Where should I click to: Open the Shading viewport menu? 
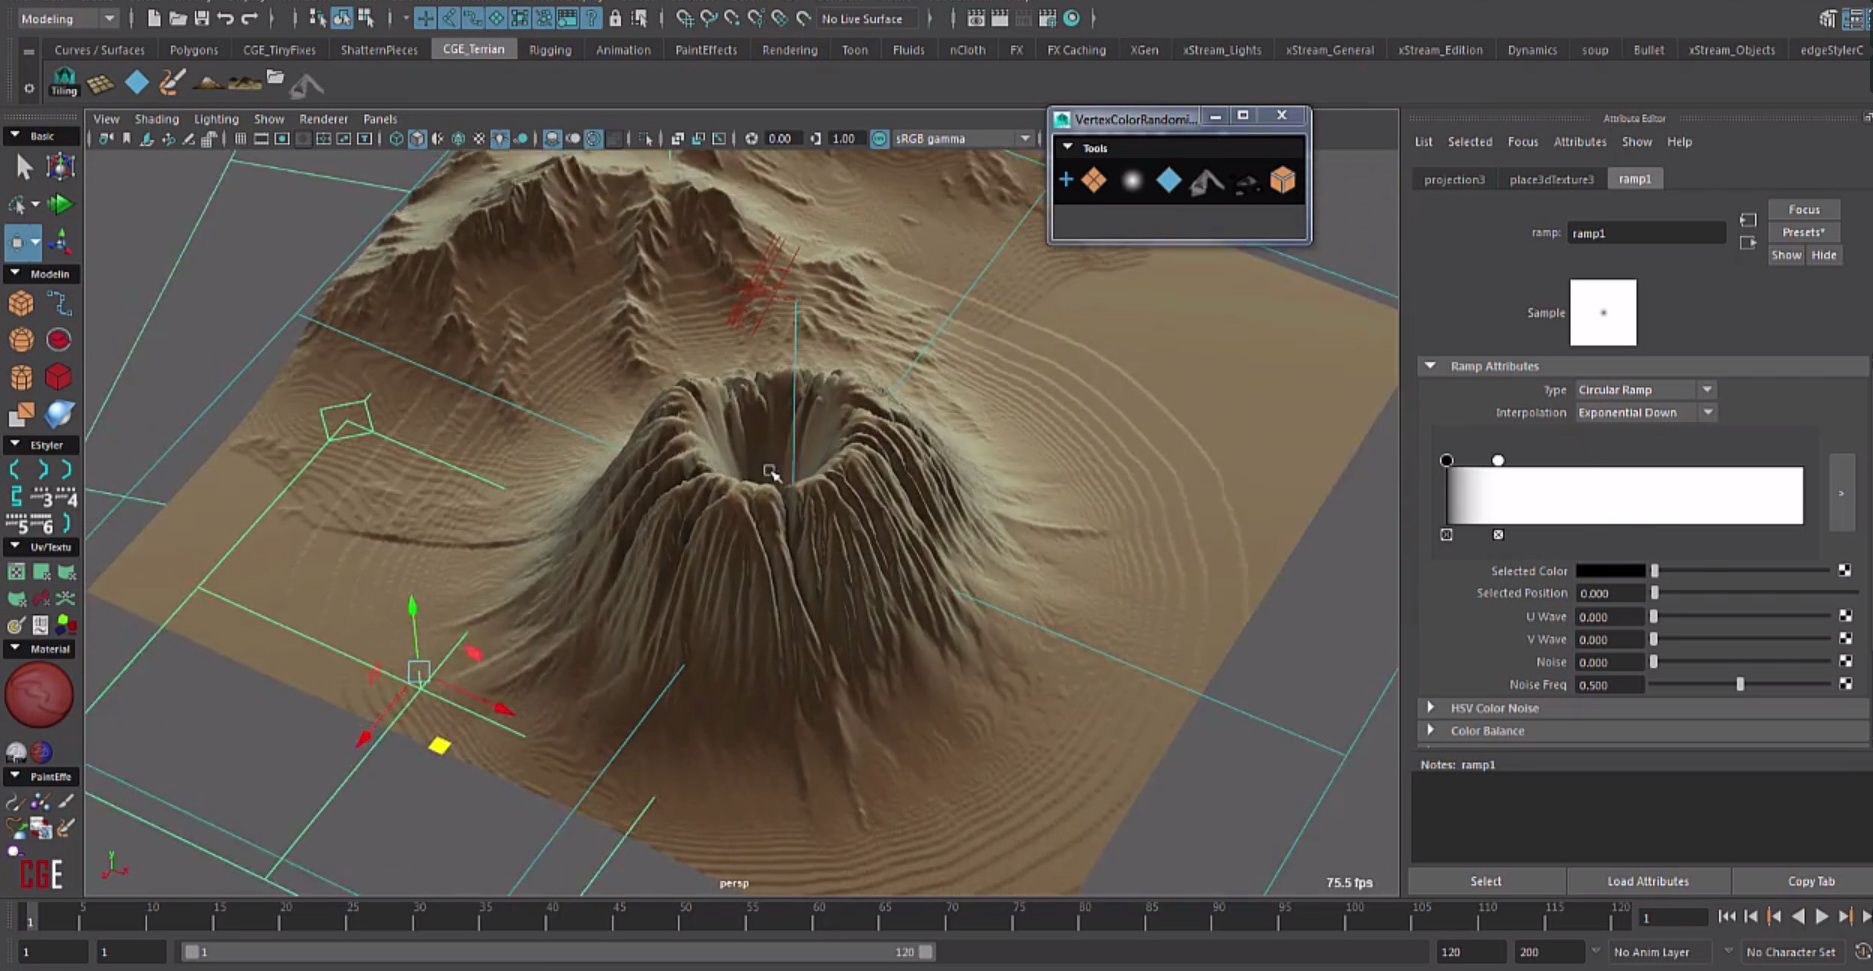tap(156, 119)
